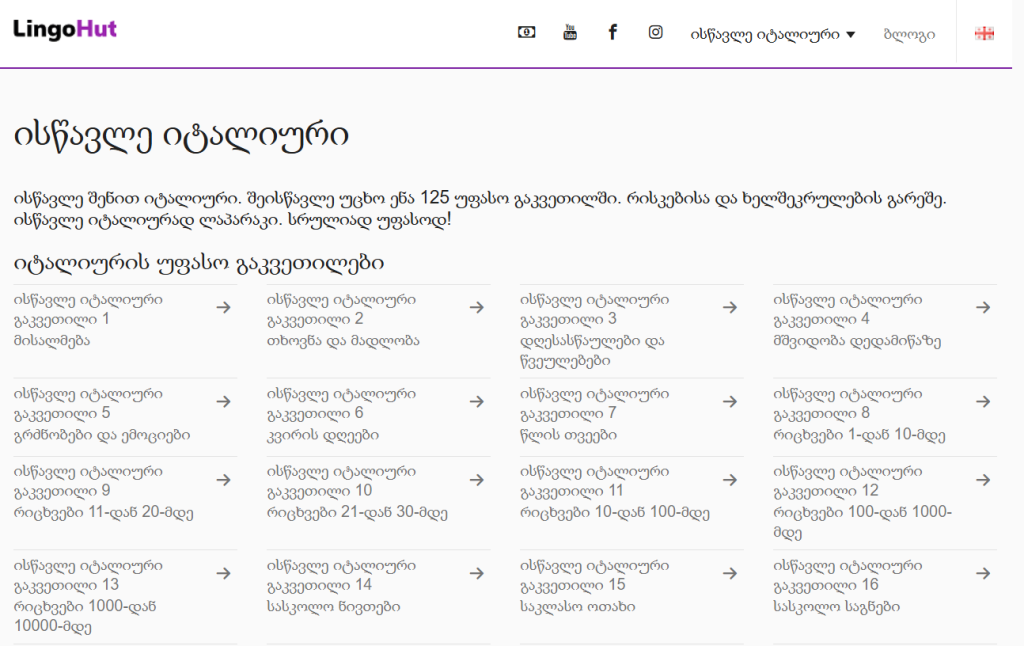Click the arrow icon for lesson 1
Viewport: 1024px width, 646px height.
pyautogui.click(x=223, y=308)
